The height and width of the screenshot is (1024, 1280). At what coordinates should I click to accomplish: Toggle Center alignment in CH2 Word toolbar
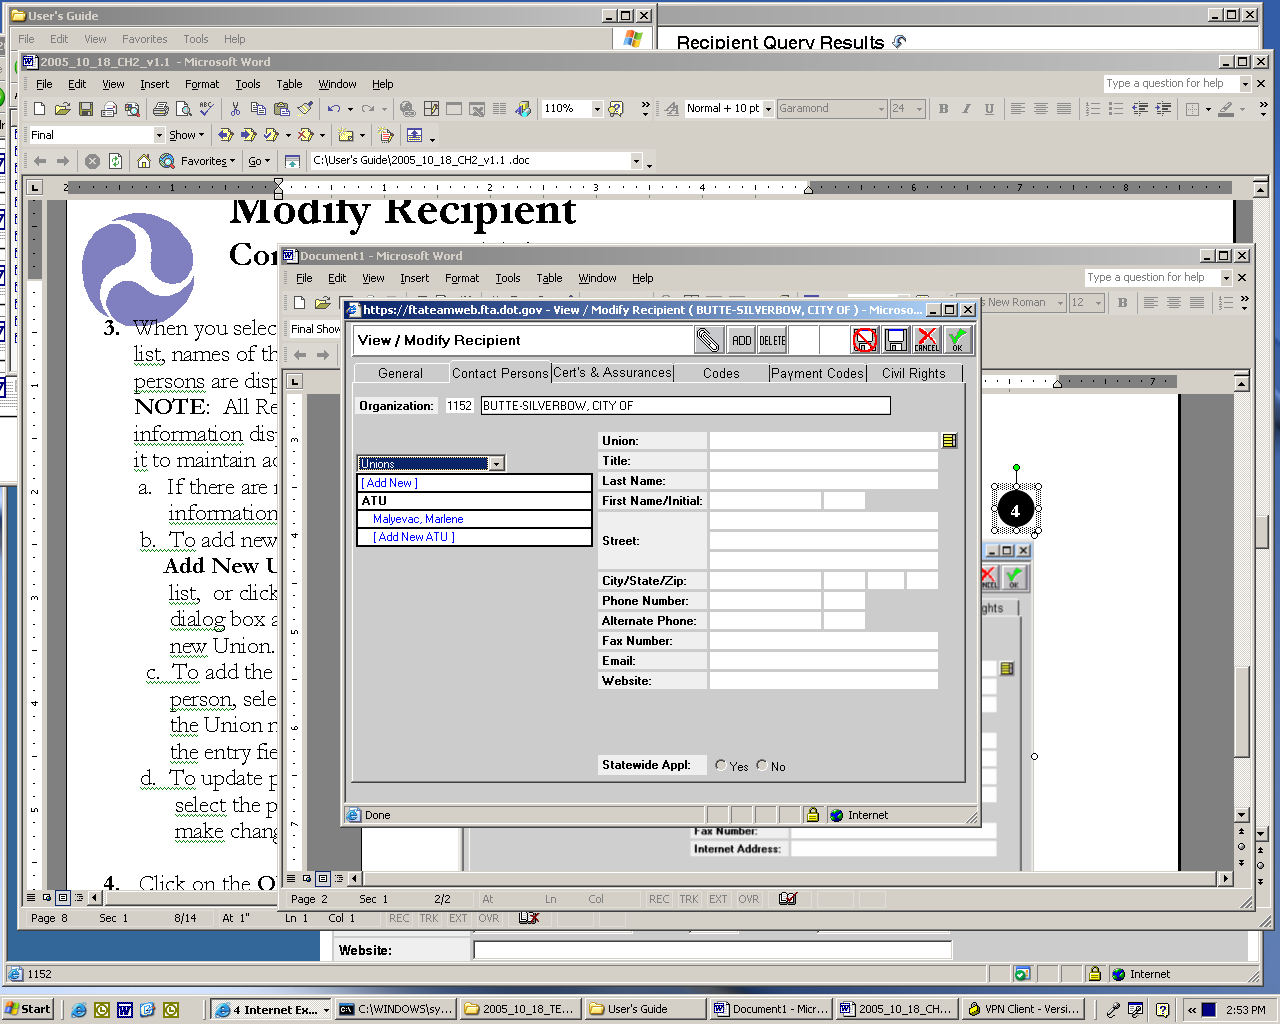pyautogui.click(x=1040, y=108)
